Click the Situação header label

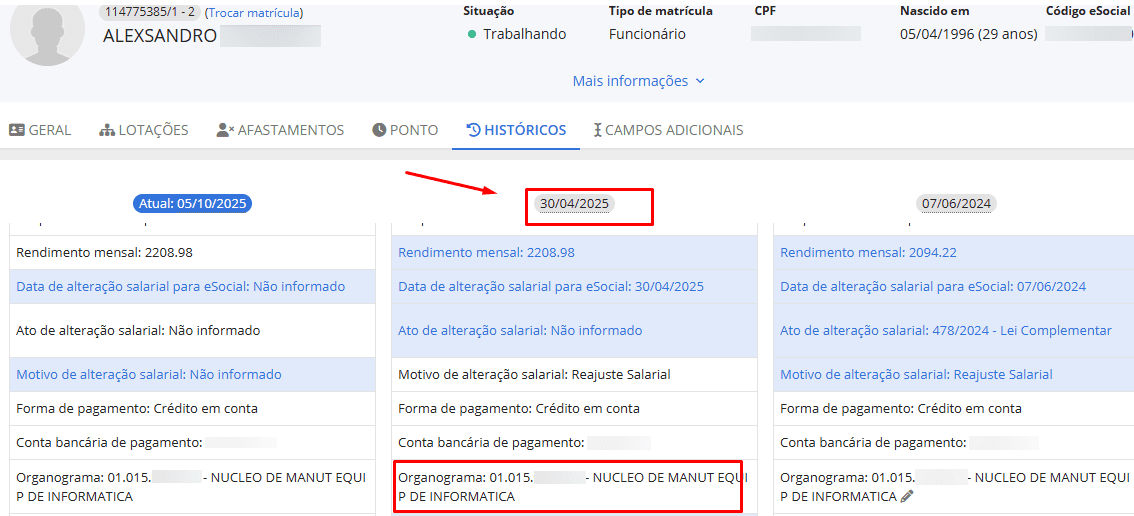coord(488,11)
